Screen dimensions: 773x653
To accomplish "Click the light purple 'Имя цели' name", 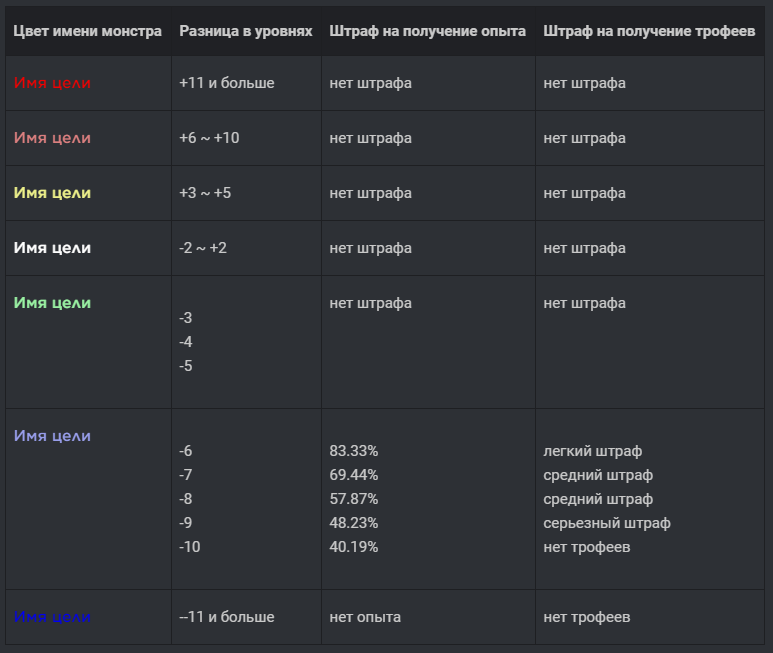I will pyautogui.click(x=52, y=436).
